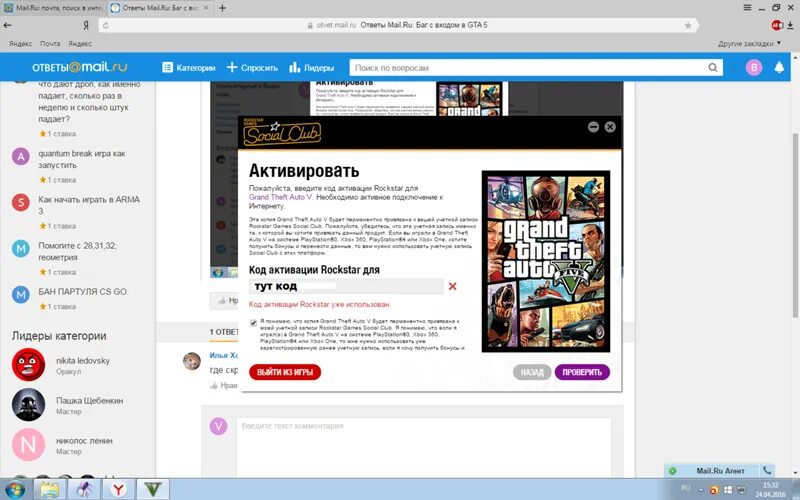Open the Категории menu
This screenshot has width=800, height=500.
click(x=189, y=67)
